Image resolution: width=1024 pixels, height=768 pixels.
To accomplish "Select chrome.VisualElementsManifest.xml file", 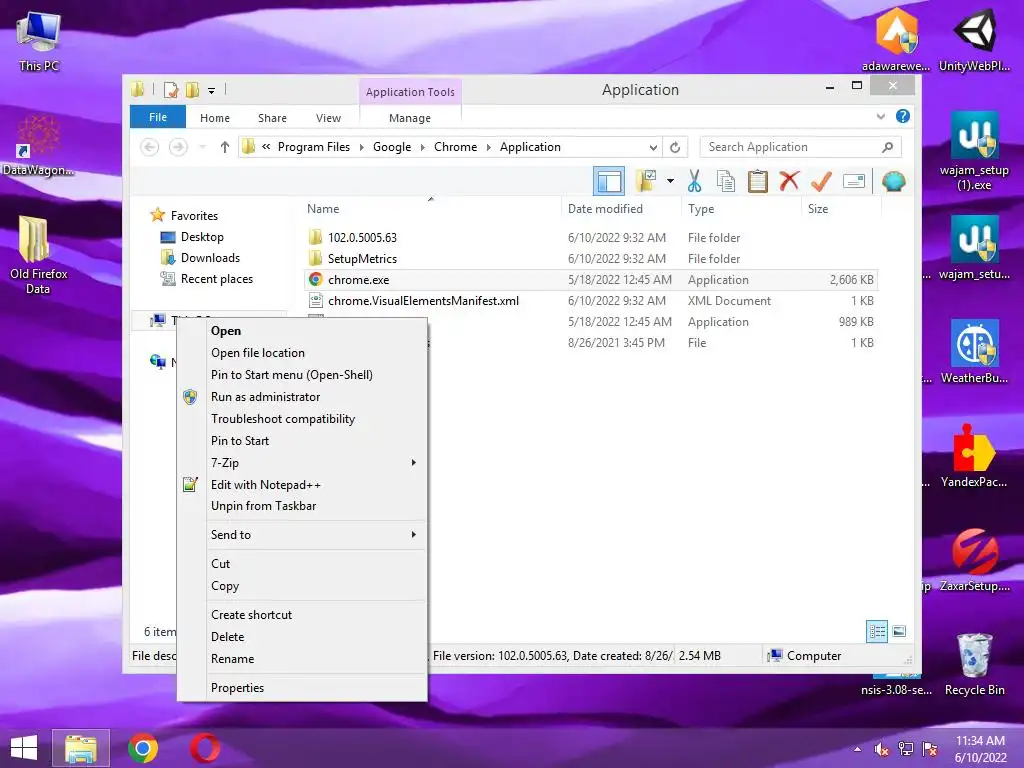I will coord(423,300).
